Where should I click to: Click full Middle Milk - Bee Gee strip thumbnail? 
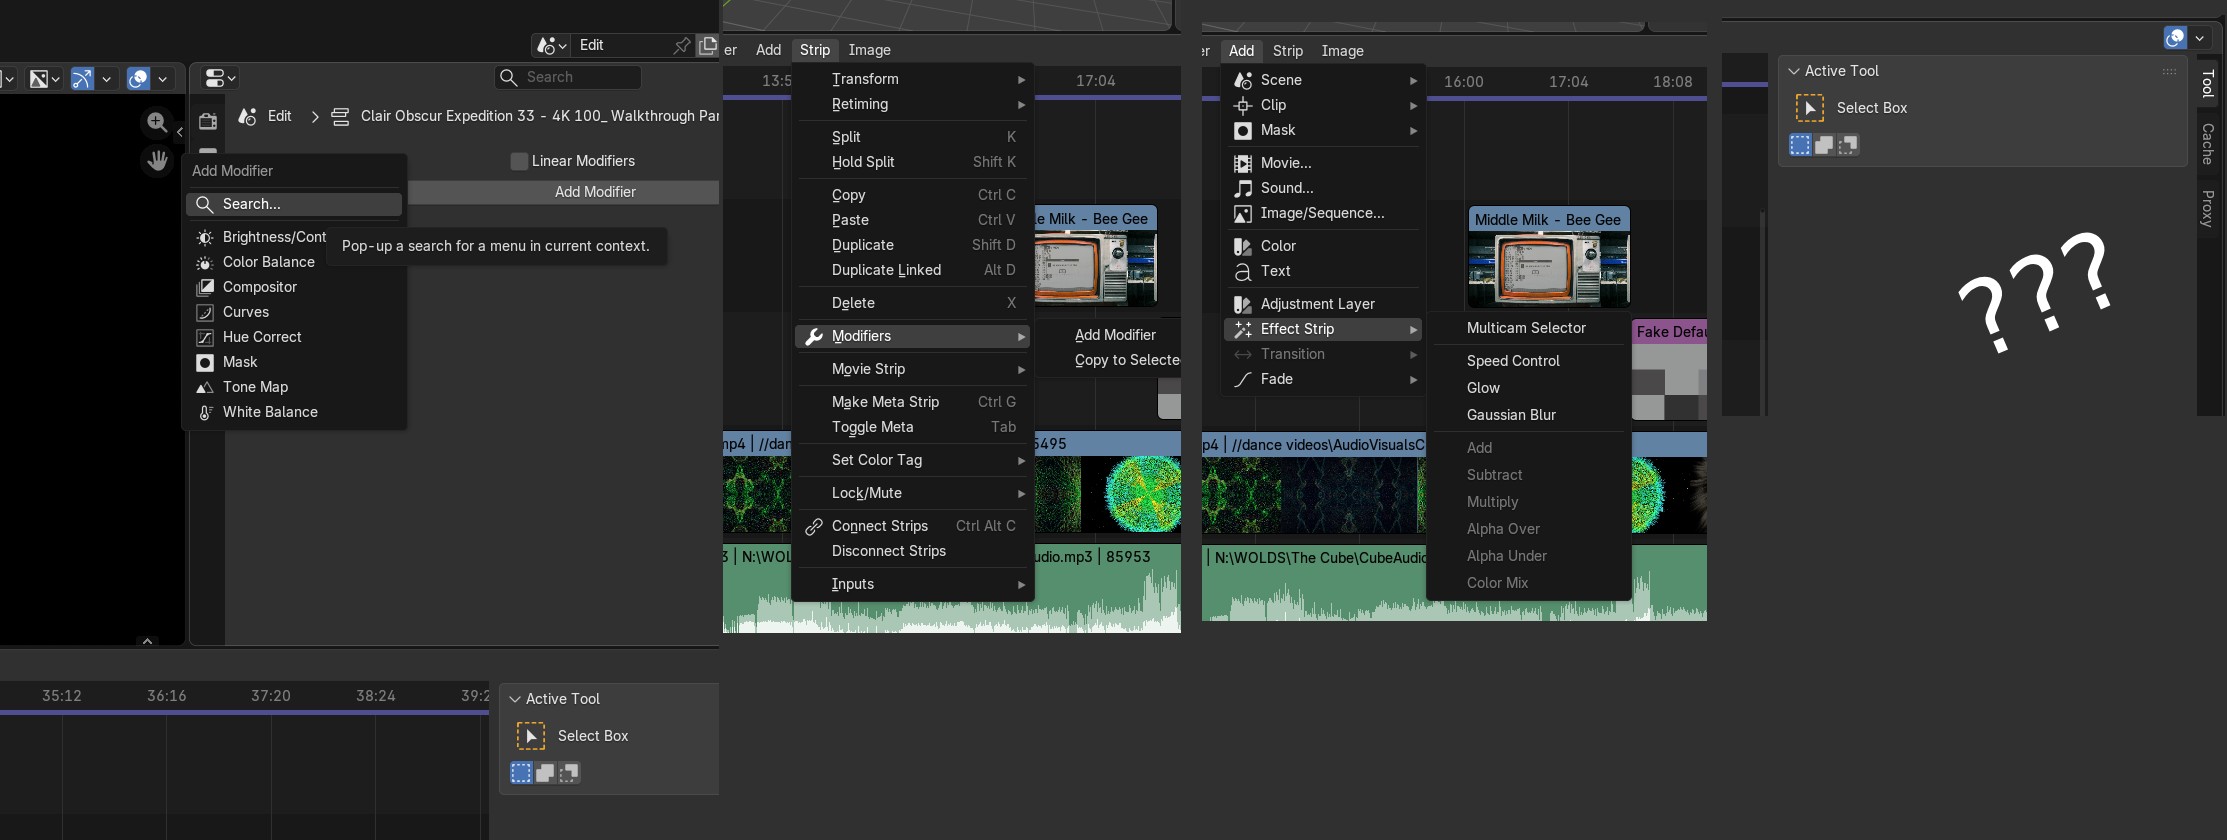pyautogui.click(x=1548, y=257)
